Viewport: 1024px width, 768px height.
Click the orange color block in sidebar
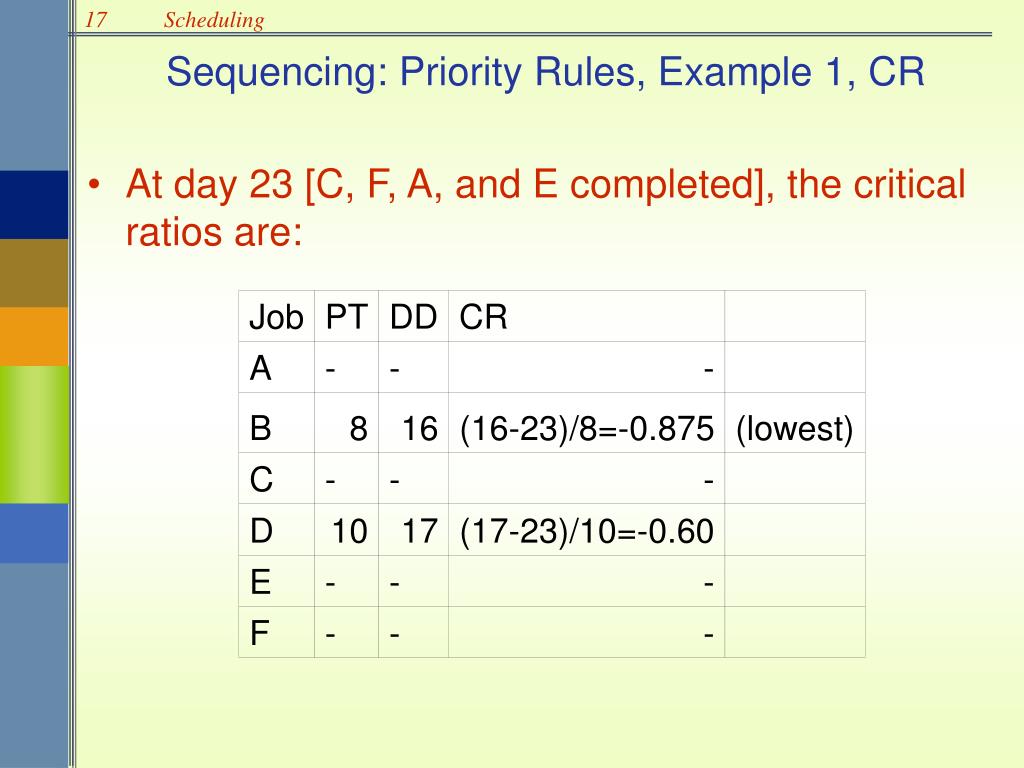click(x=34, y=336)
